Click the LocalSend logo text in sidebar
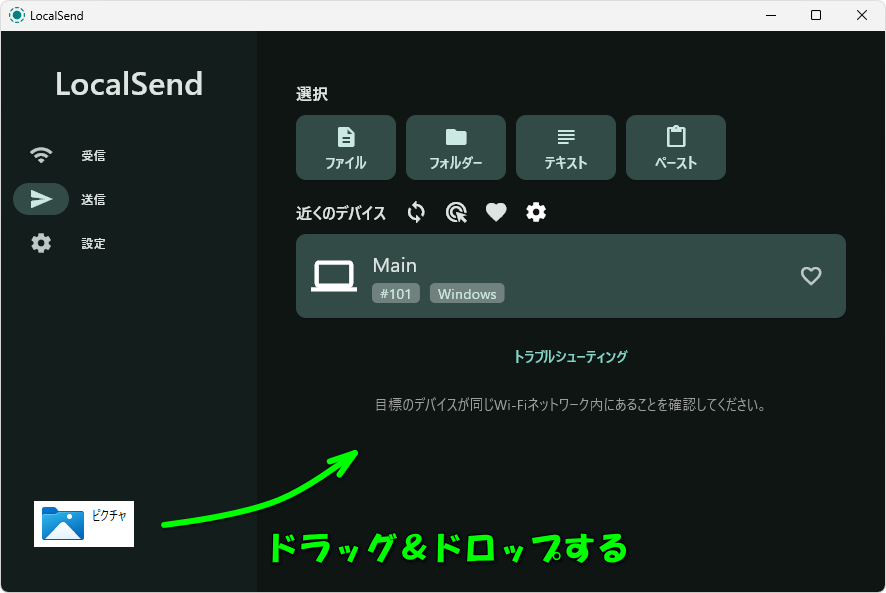Viewport: 886px width, 593px height. pos(129,84)
